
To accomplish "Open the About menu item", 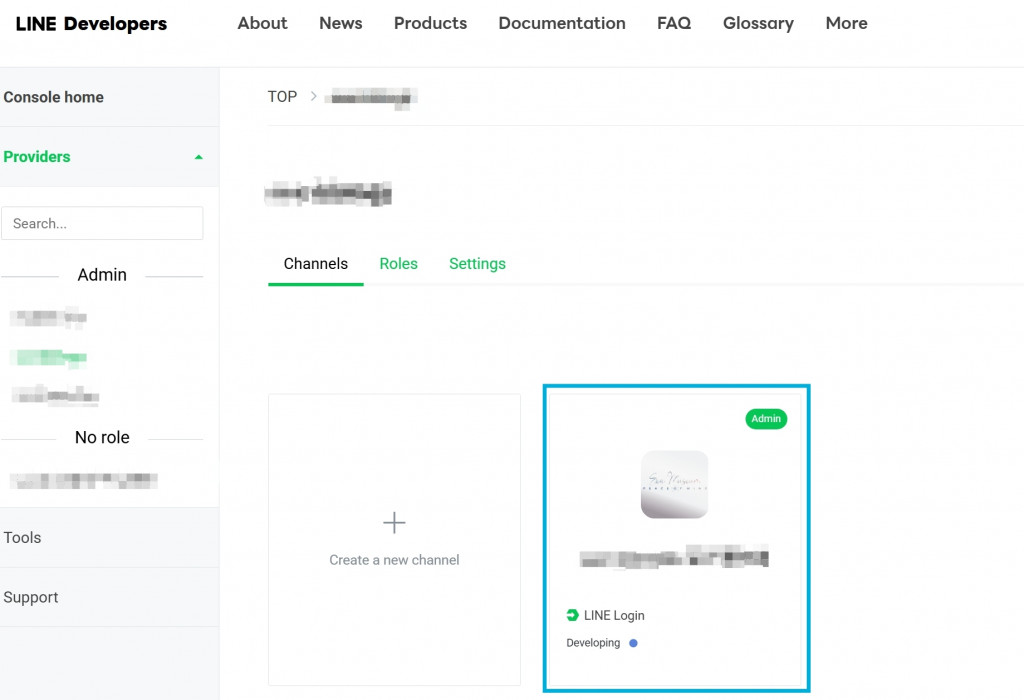I will pos(262,23).
